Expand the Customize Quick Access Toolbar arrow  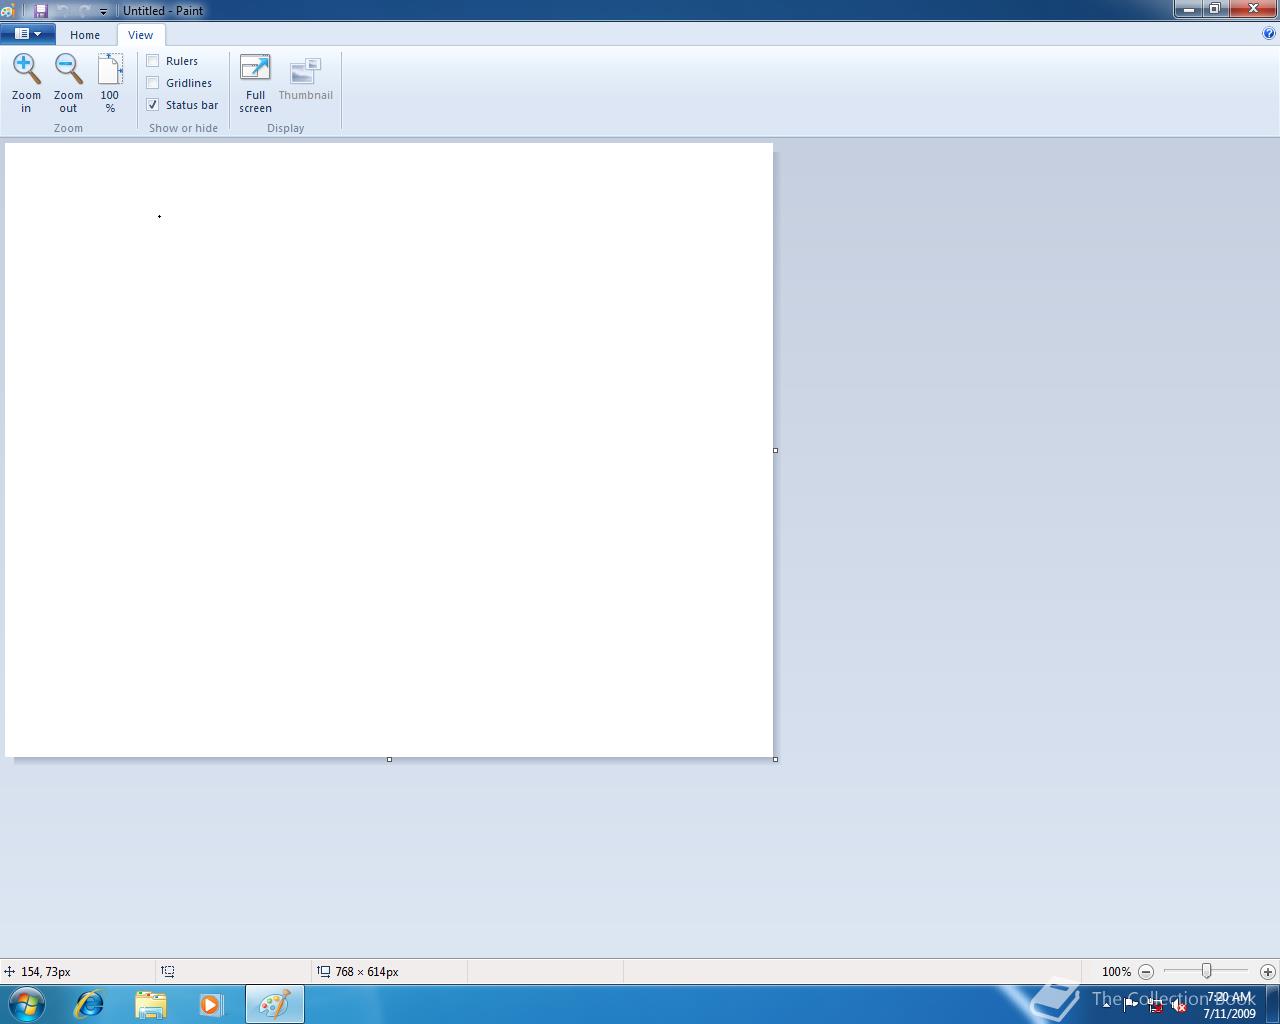pyautogui.click(x=103, y=11)
